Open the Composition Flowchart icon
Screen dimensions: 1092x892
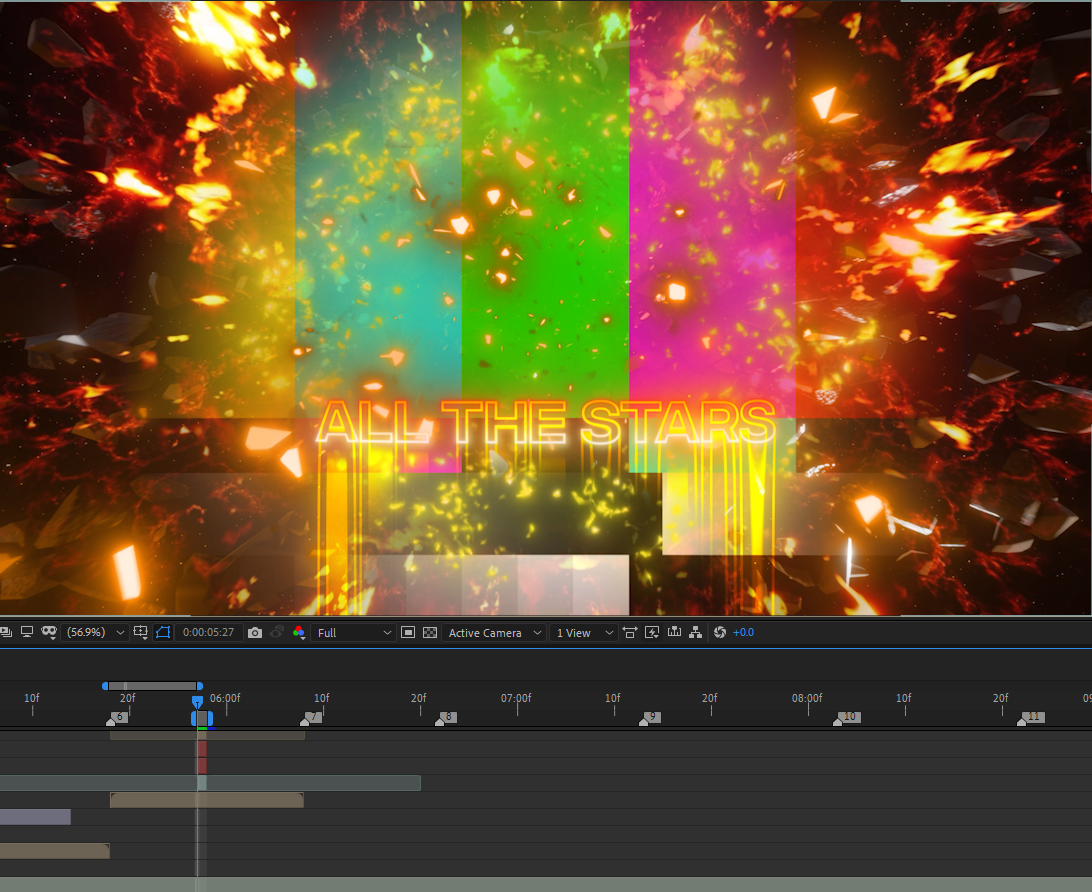point(696,632)
